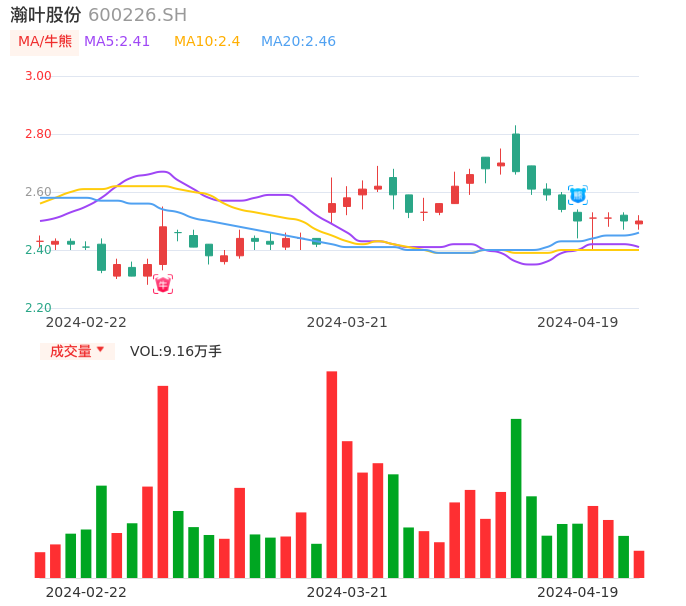This screenshot has height=606, width=686.
Task: Click the blue bear signal marker icon
Action: tap(577, 195)
